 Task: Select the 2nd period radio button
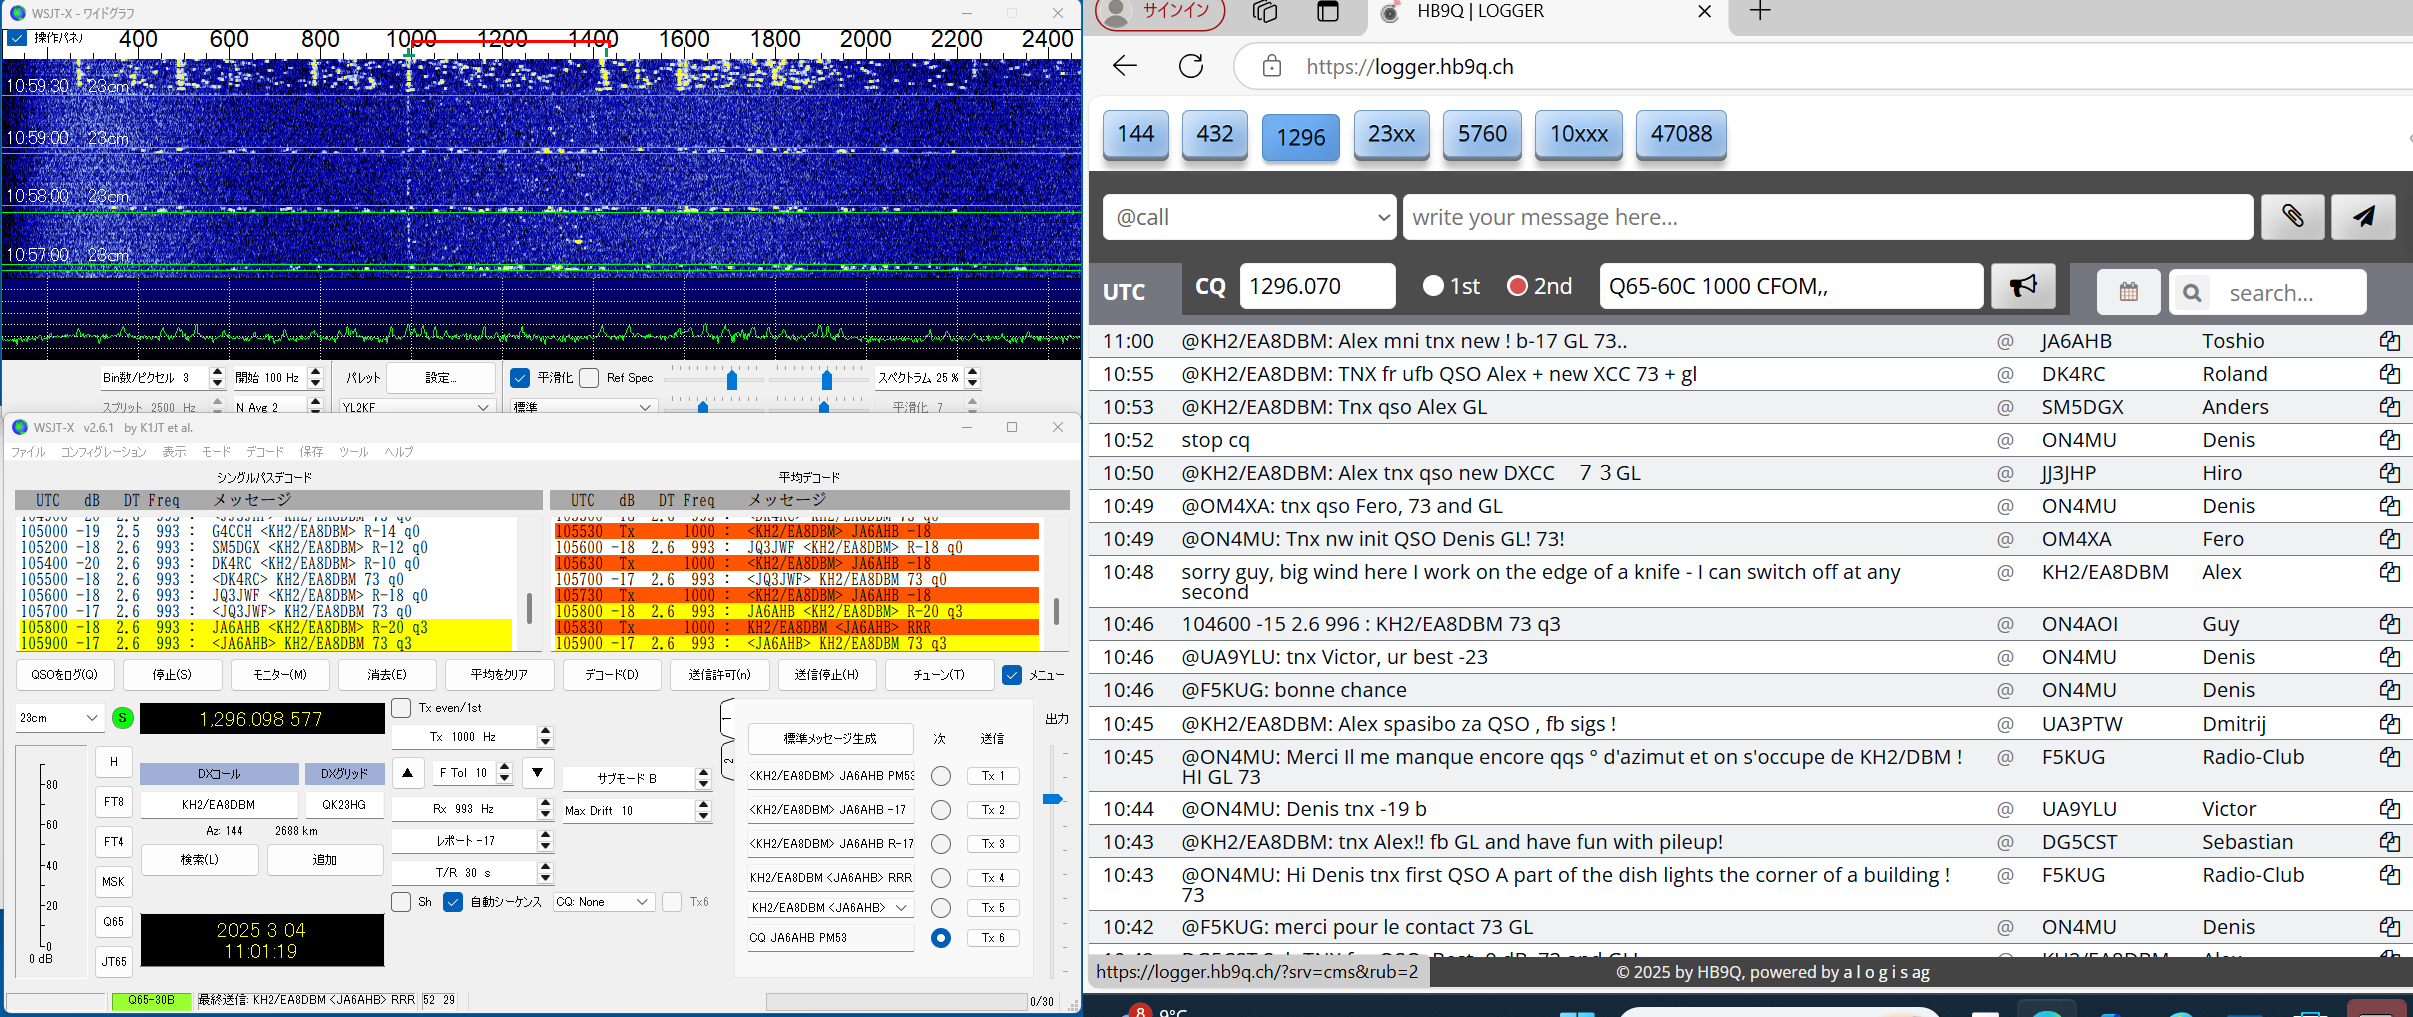(x=1517, y=287)
